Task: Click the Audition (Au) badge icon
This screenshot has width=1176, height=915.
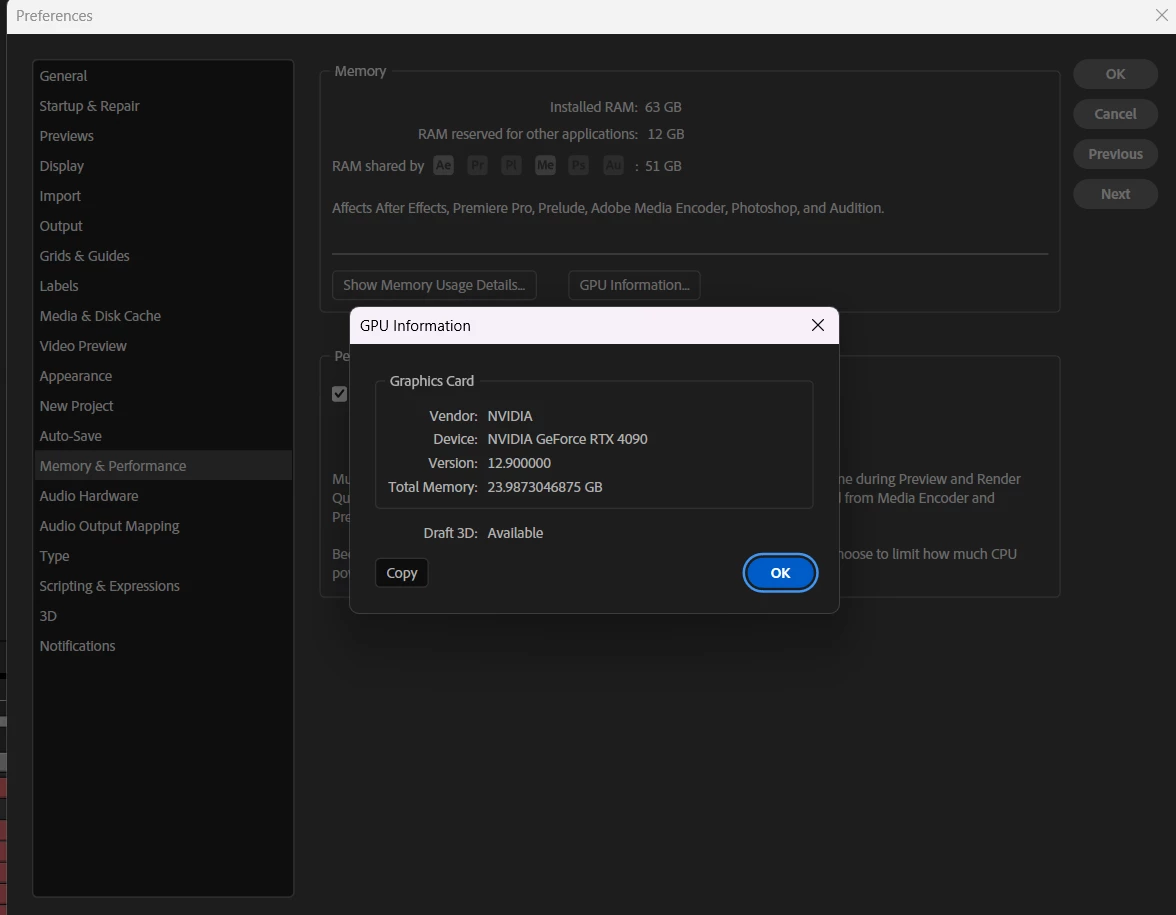Action: point(613,165)
